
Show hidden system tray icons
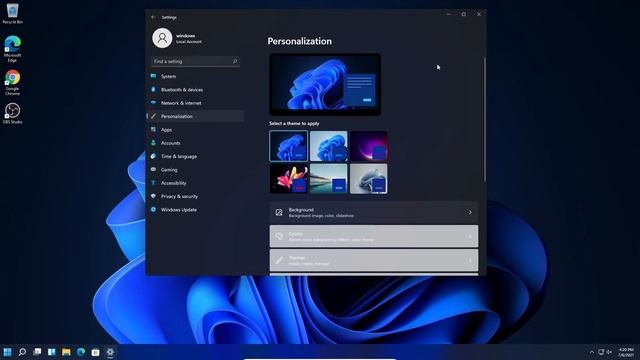coord(592,352)
